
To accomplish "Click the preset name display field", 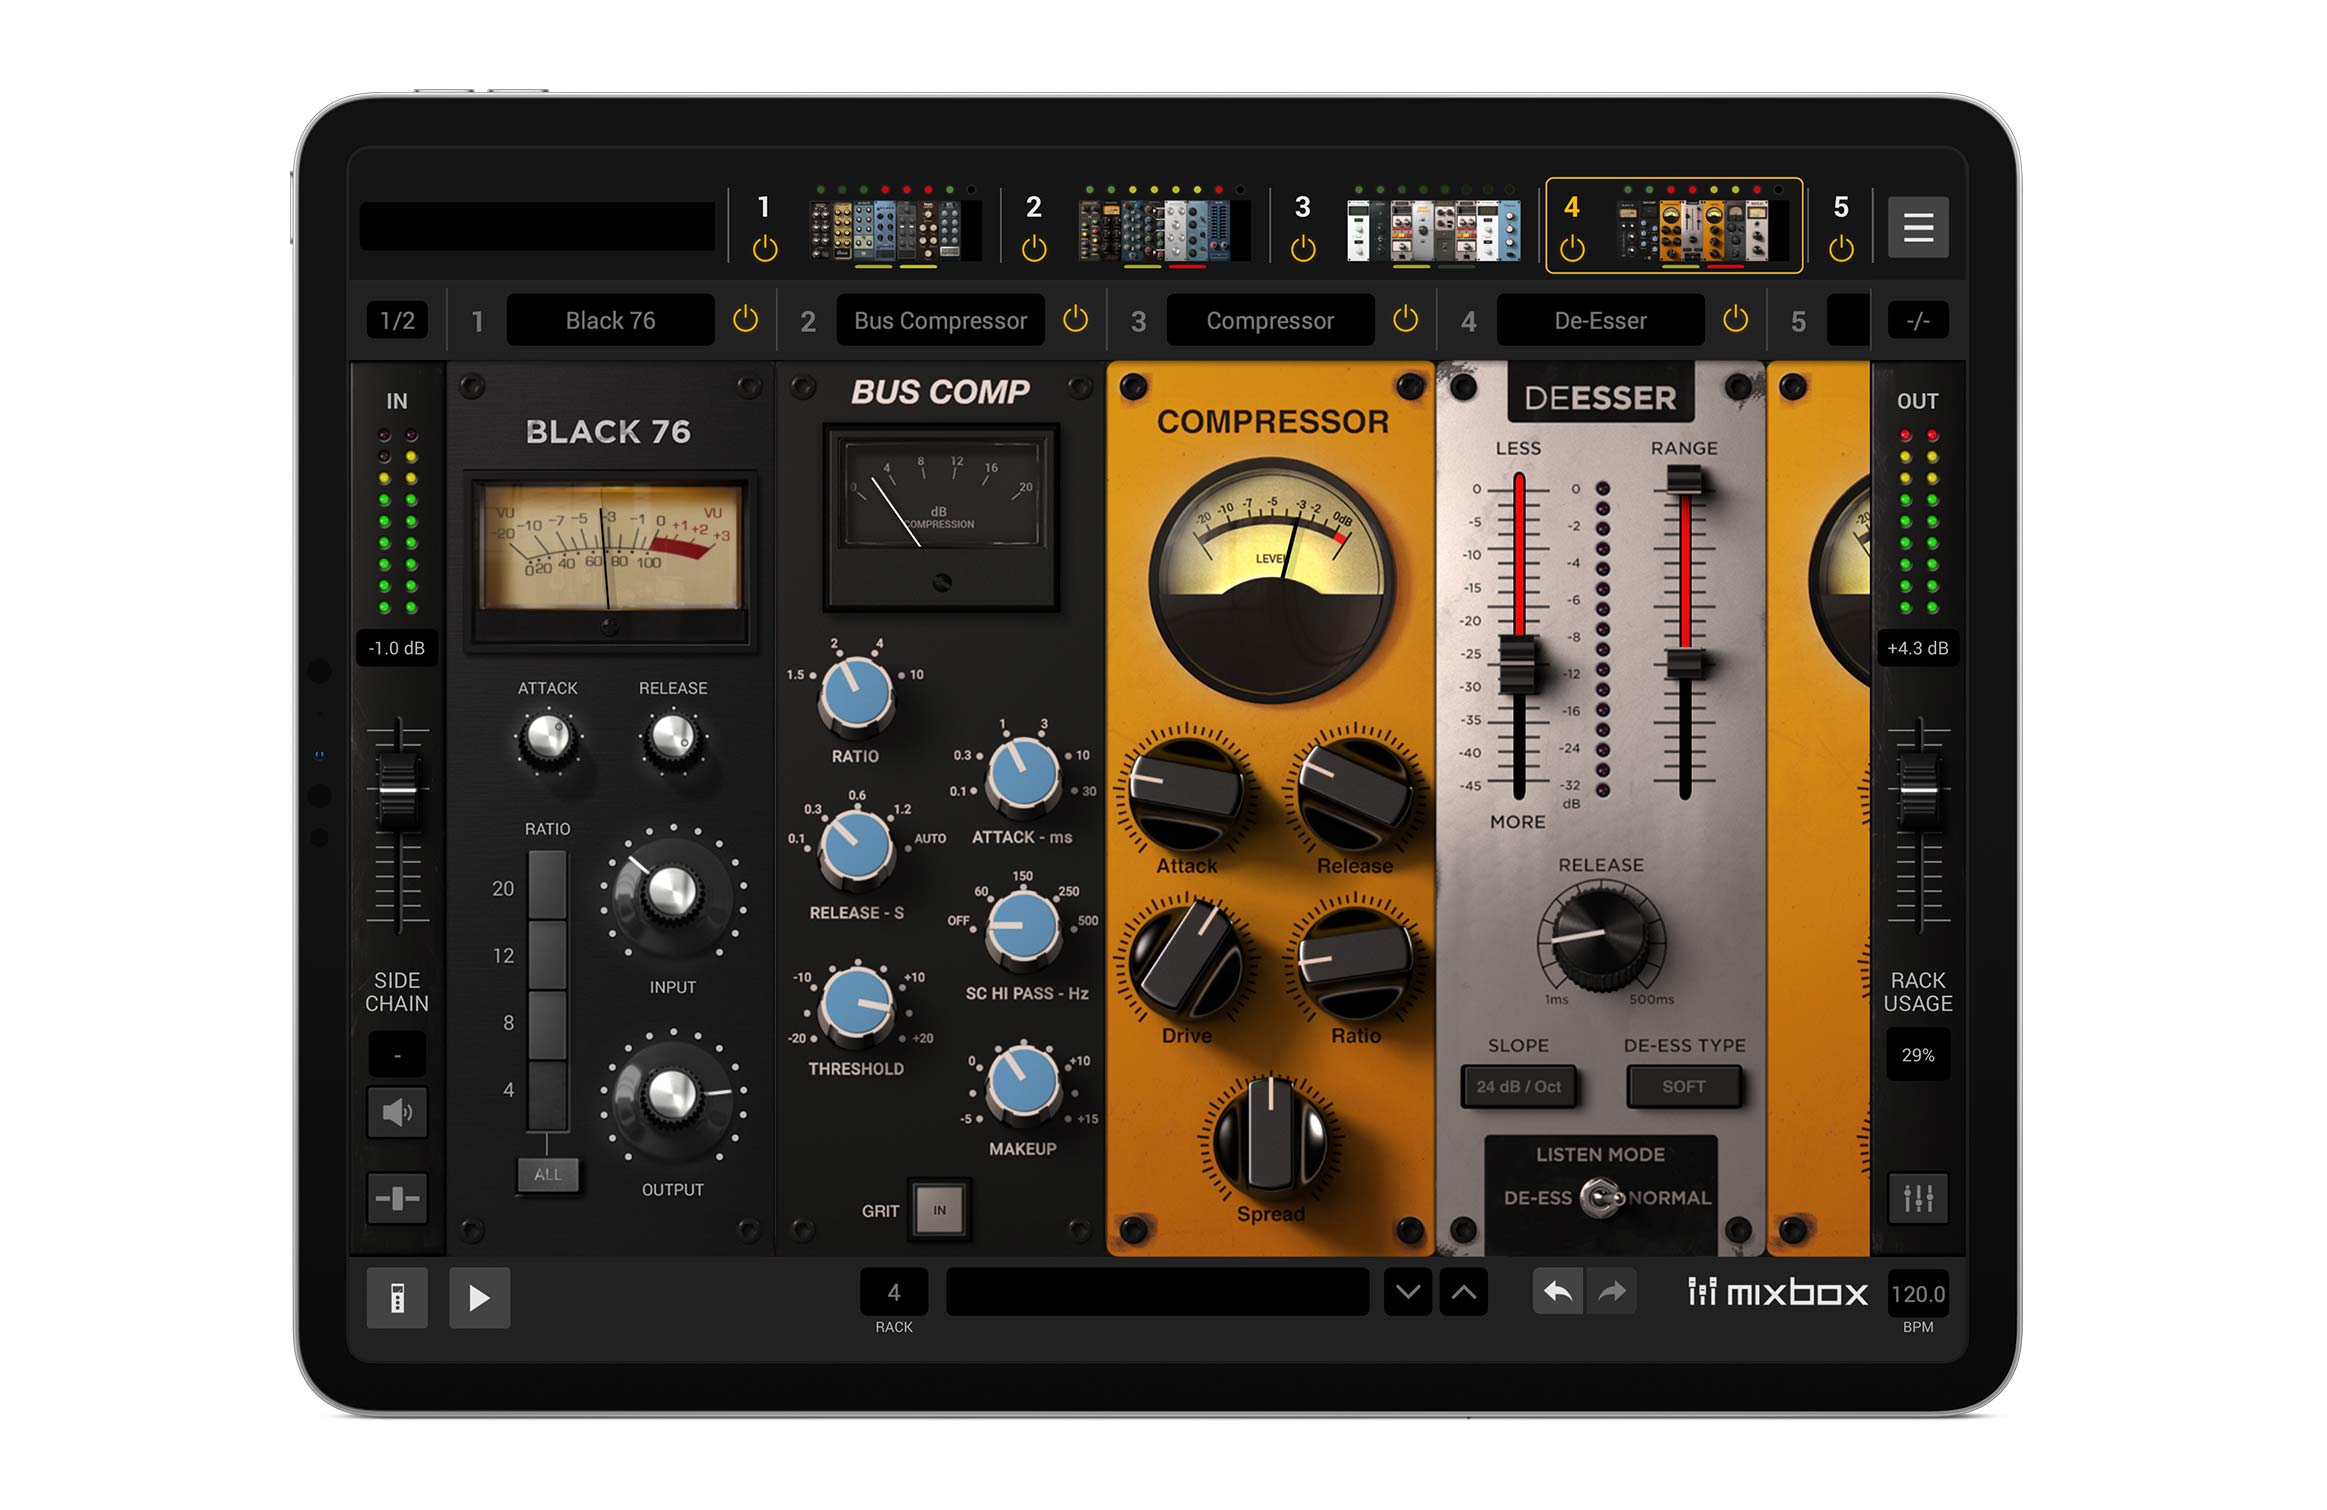I will (1157, 1292).
